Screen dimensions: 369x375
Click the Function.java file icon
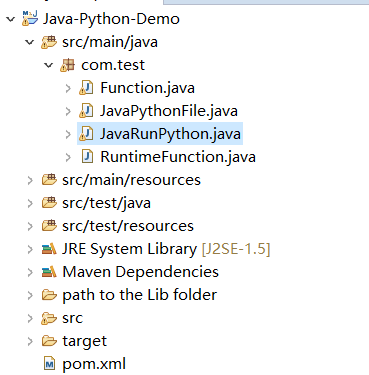coord(86,88)
